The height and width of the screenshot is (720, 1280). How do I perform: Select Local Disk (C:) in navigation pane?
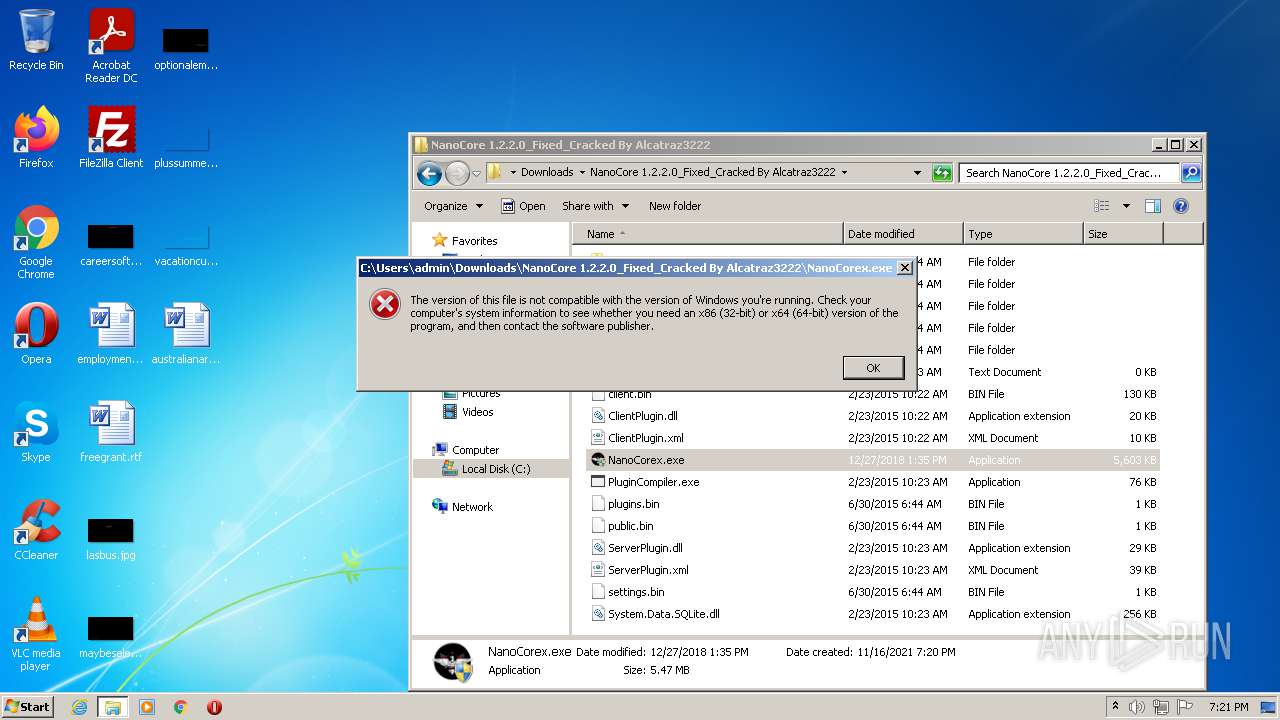click(x=496, y=469)
